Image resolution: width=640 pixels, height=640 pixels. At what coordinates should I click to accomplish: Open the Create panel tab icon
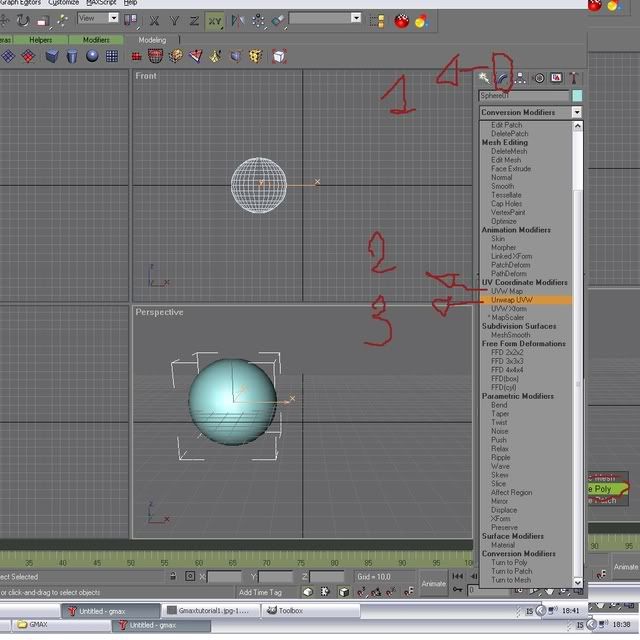(485, 78)
